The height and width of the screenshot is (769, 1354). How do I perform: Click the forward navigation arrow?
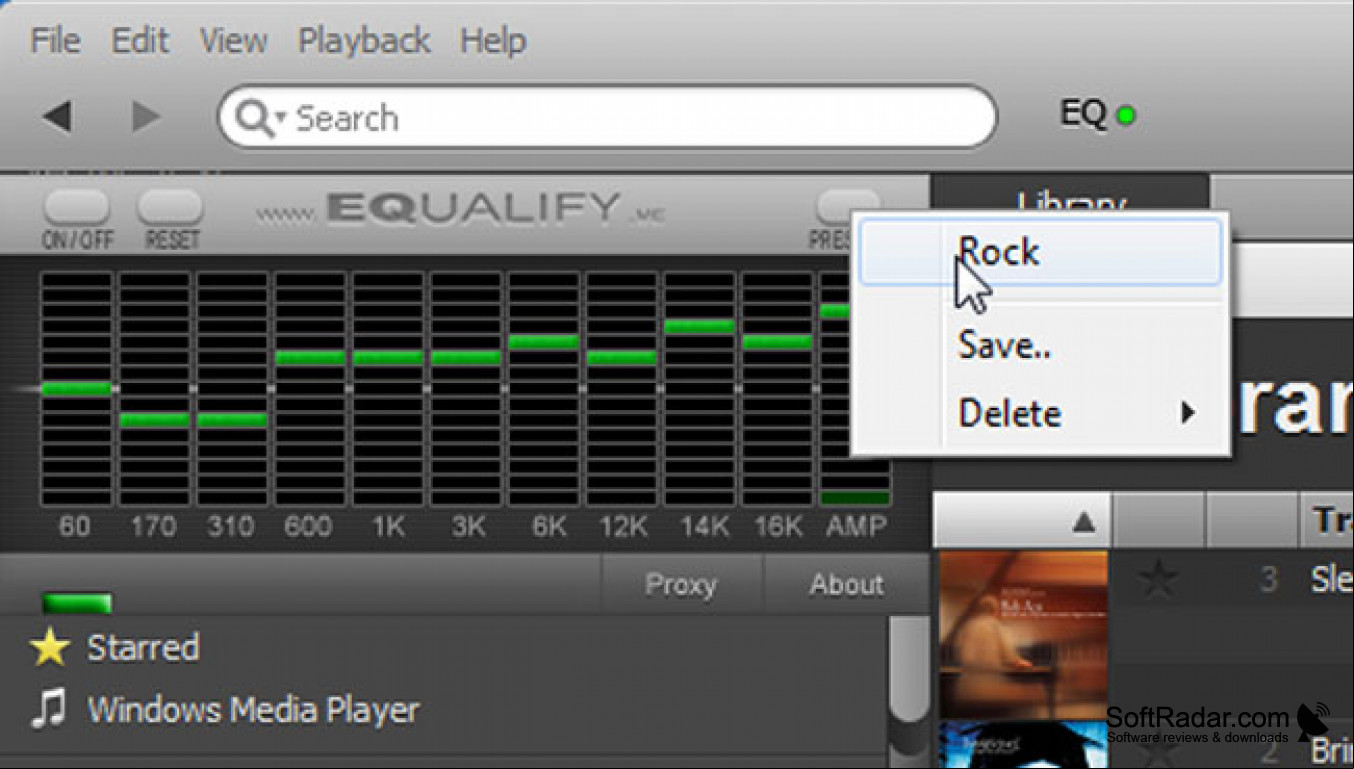(x=146, y=117)
